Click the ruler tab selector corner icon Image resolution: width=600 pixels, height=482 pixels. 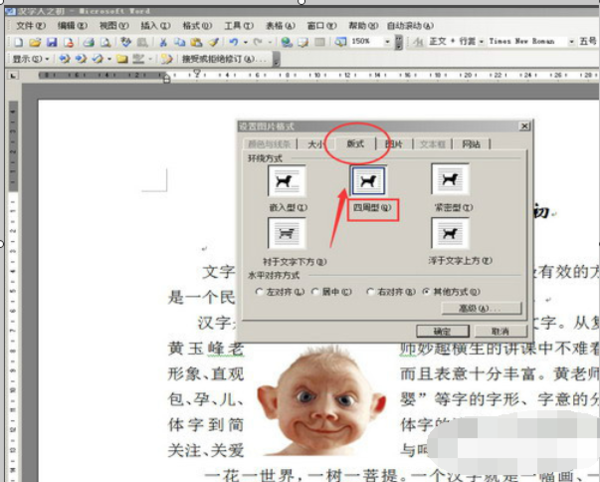coord(13,75)
